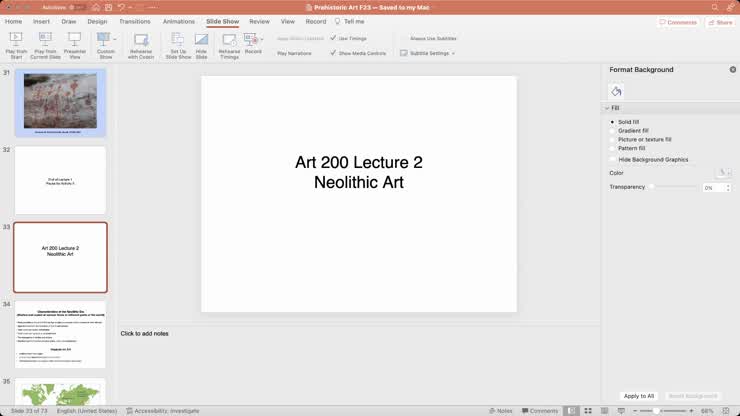Click the home icon in title bar
Screen dimensions: 740x416
tap(96, 8)
